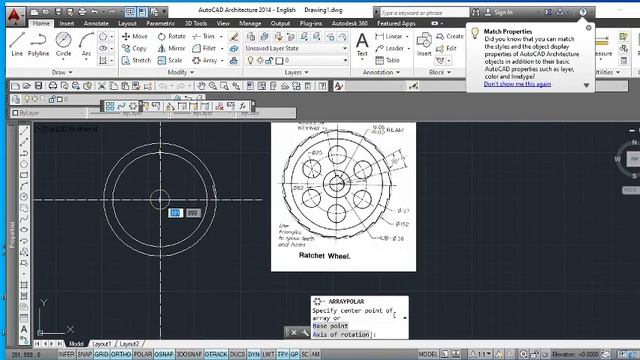The height and width of the screenshot is (360, 640).
Task: Open the Parametric ribbon tab
Action: point(160,24)
